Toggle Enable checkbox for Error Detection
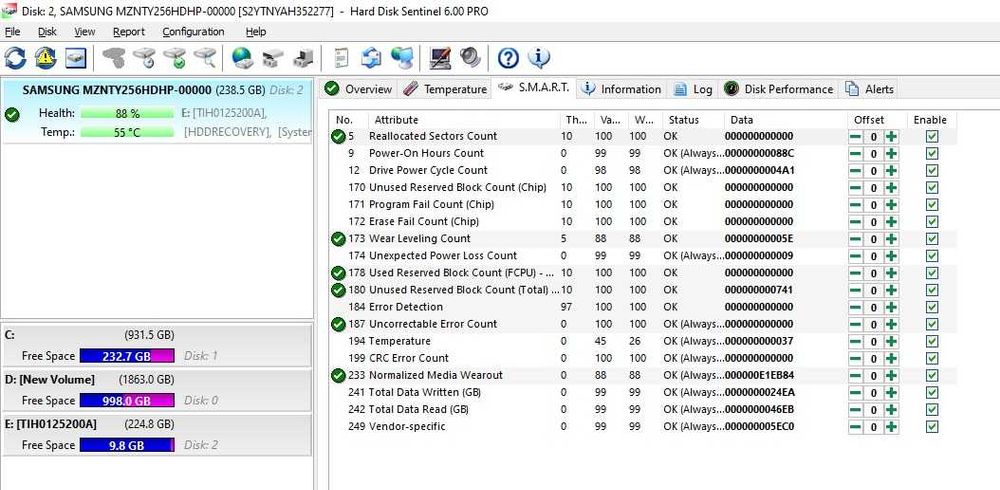This screenshot has height=490, width=1000. tap(932, 307)
